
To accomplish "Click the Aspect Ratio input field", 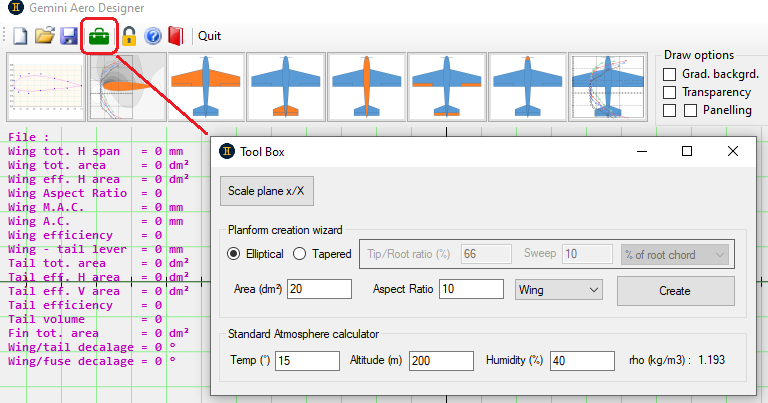I will (x=471, y=289).
